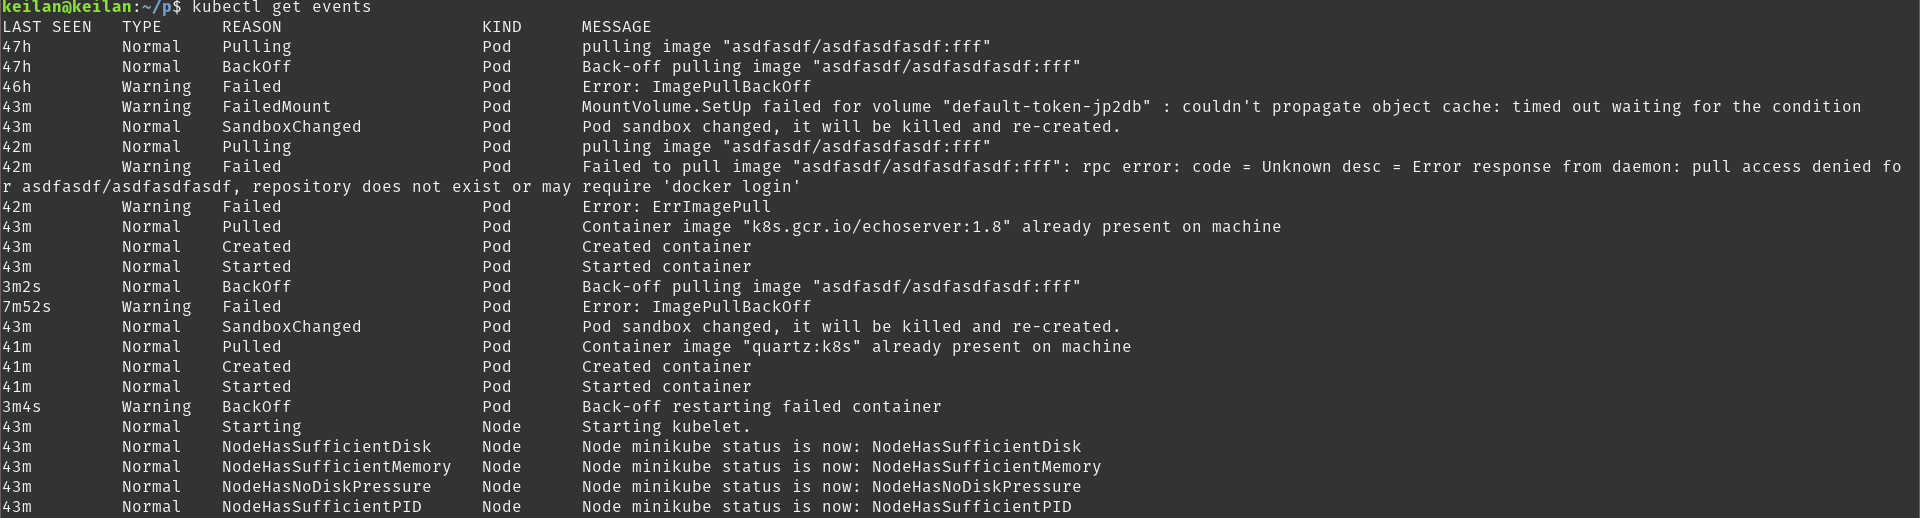1920x518 pixels.
Task: Click the MESSAGE column header
Action: [x=617, y=27]
